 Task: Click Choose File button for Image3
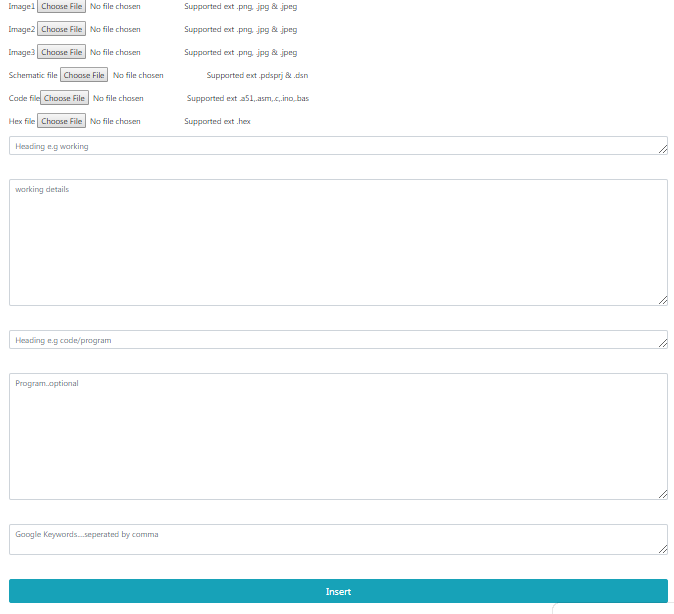tap(61, 52)
